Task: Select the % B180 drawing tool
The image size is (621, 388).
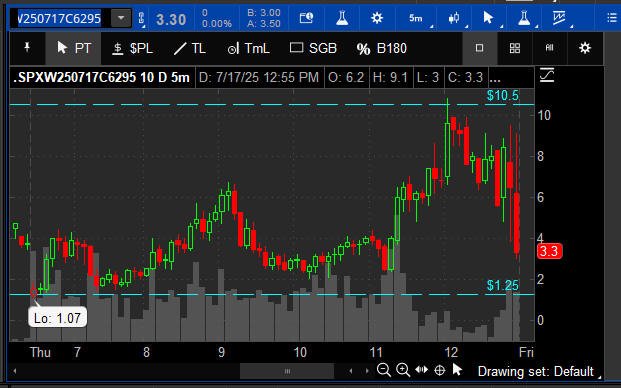Action: [x=381, y=48]
